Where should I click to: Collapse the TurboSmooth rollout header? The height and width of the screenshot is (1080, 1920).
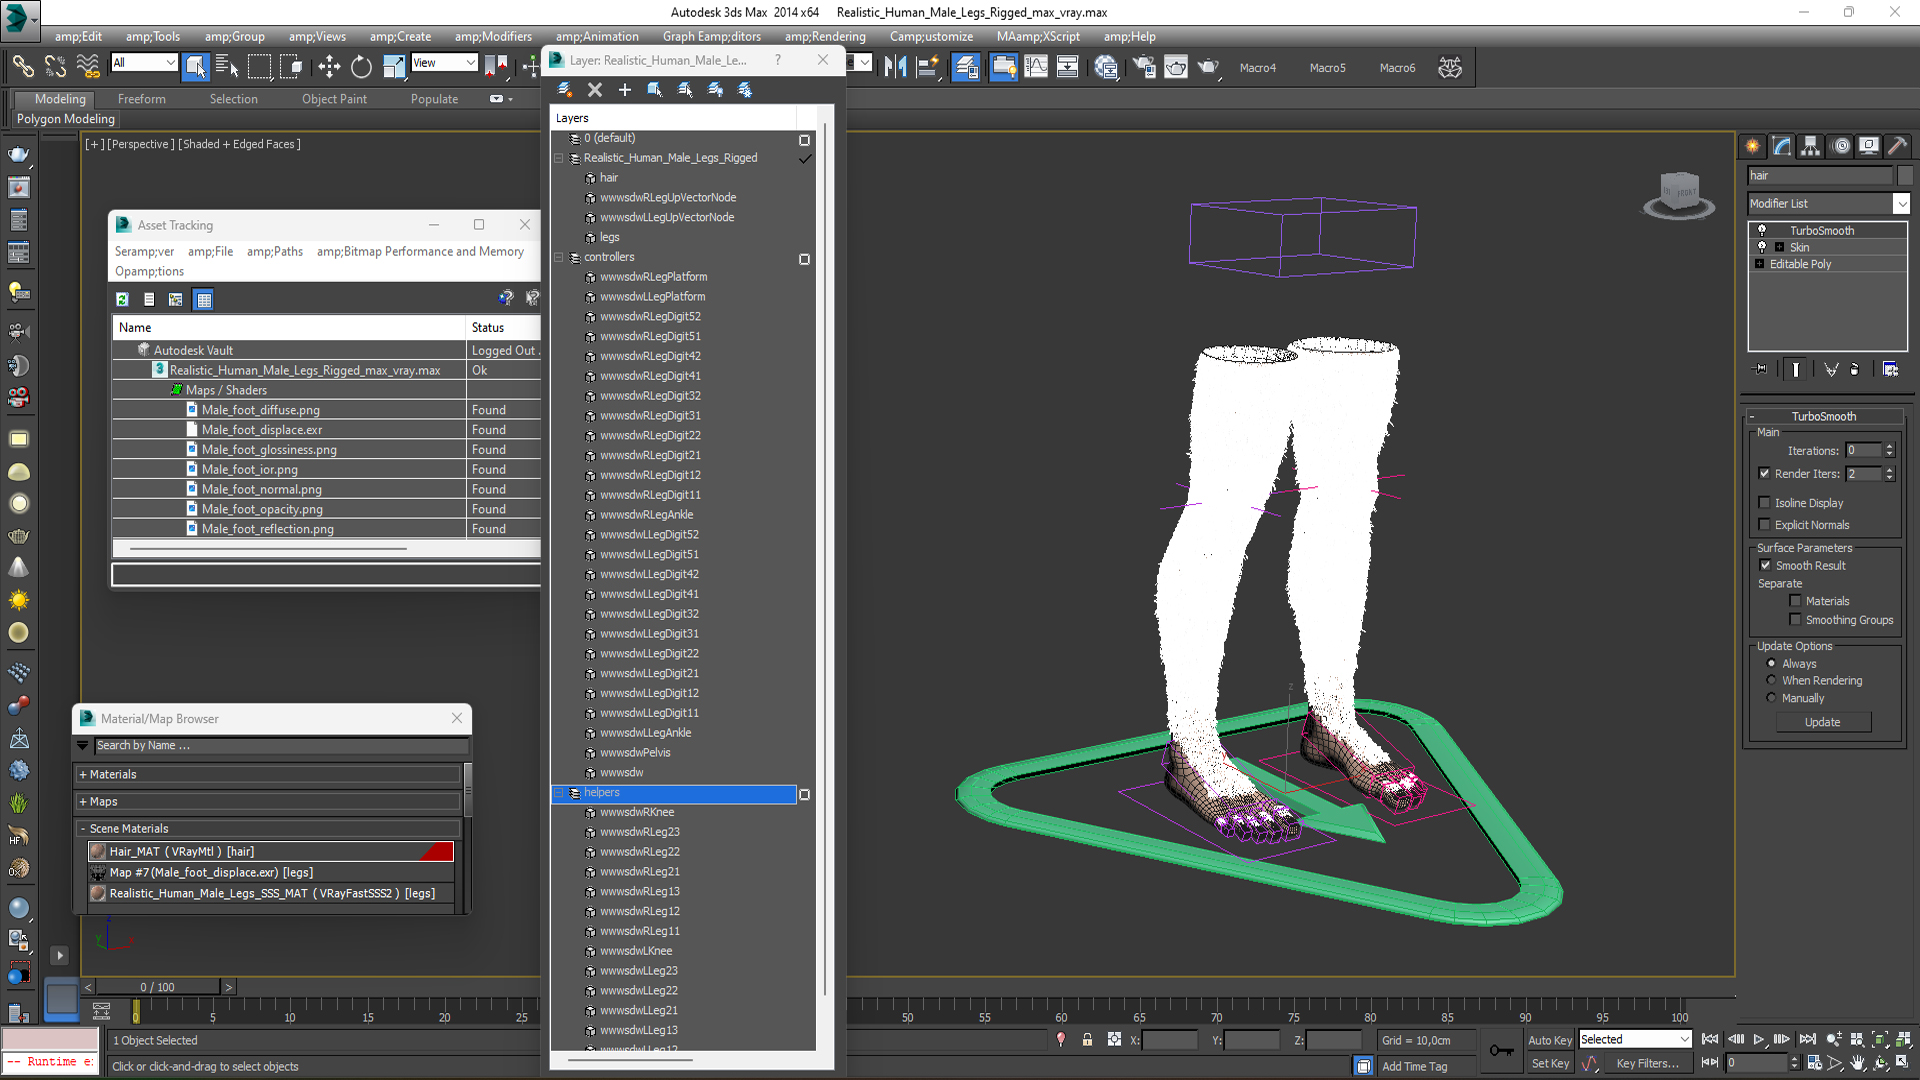tap(1824, 417)
